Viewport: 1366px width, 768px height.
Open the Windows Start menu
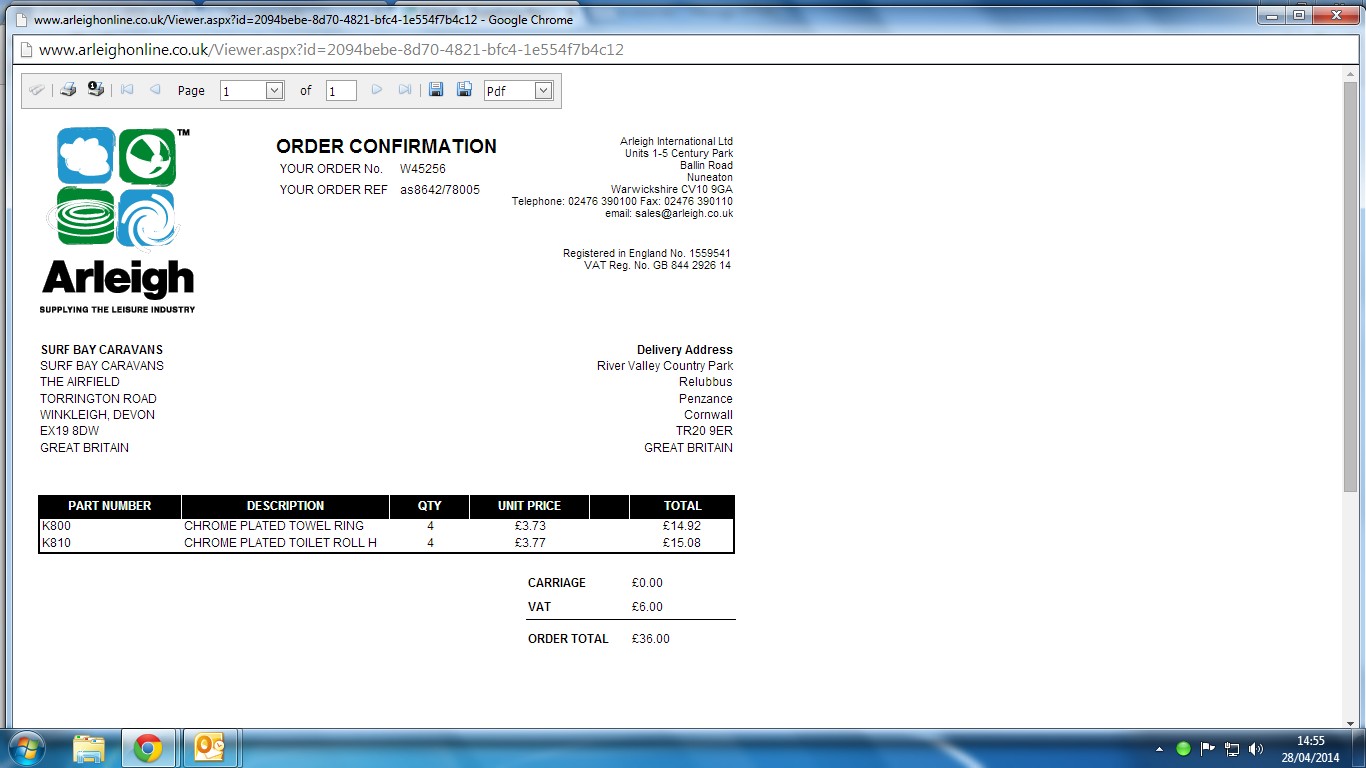pyautogui.click(x=27, y=748)
